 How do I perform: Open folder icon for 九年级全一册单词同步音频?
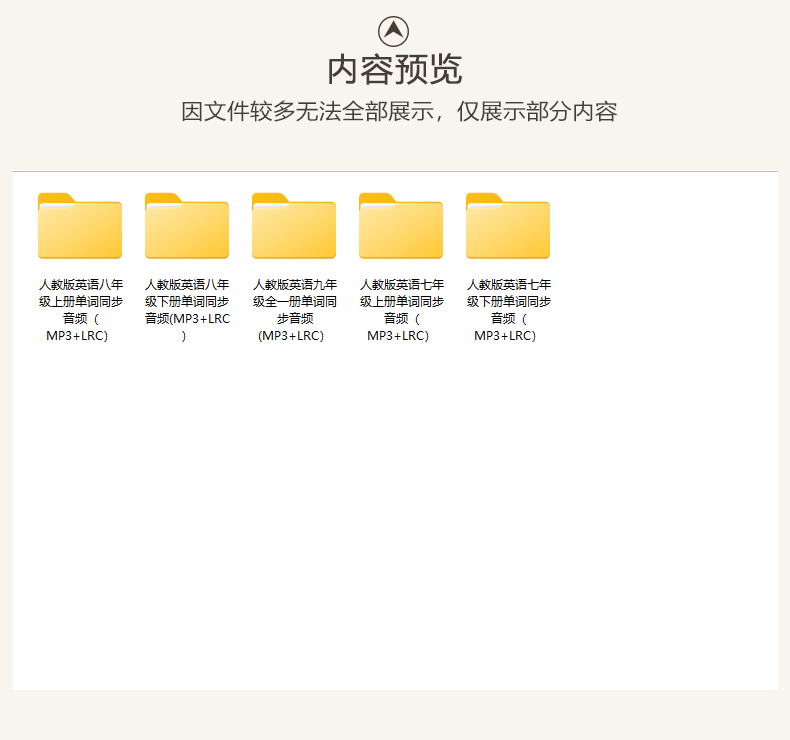tap(294, 226)
